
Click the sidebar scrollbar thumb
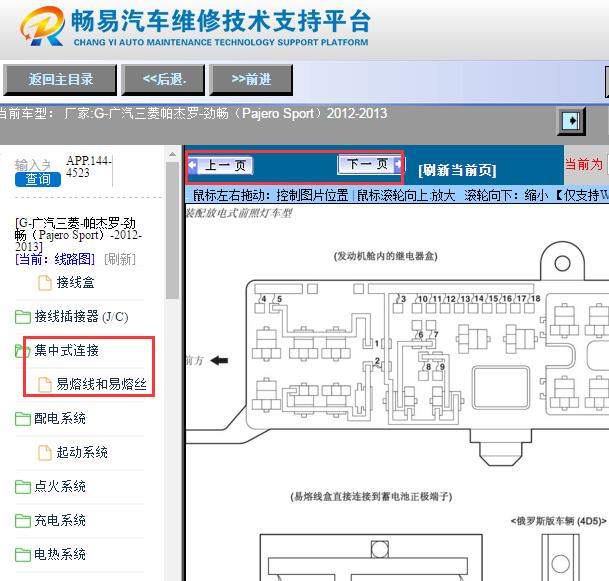pyautogui.click(x=172, y=231)
